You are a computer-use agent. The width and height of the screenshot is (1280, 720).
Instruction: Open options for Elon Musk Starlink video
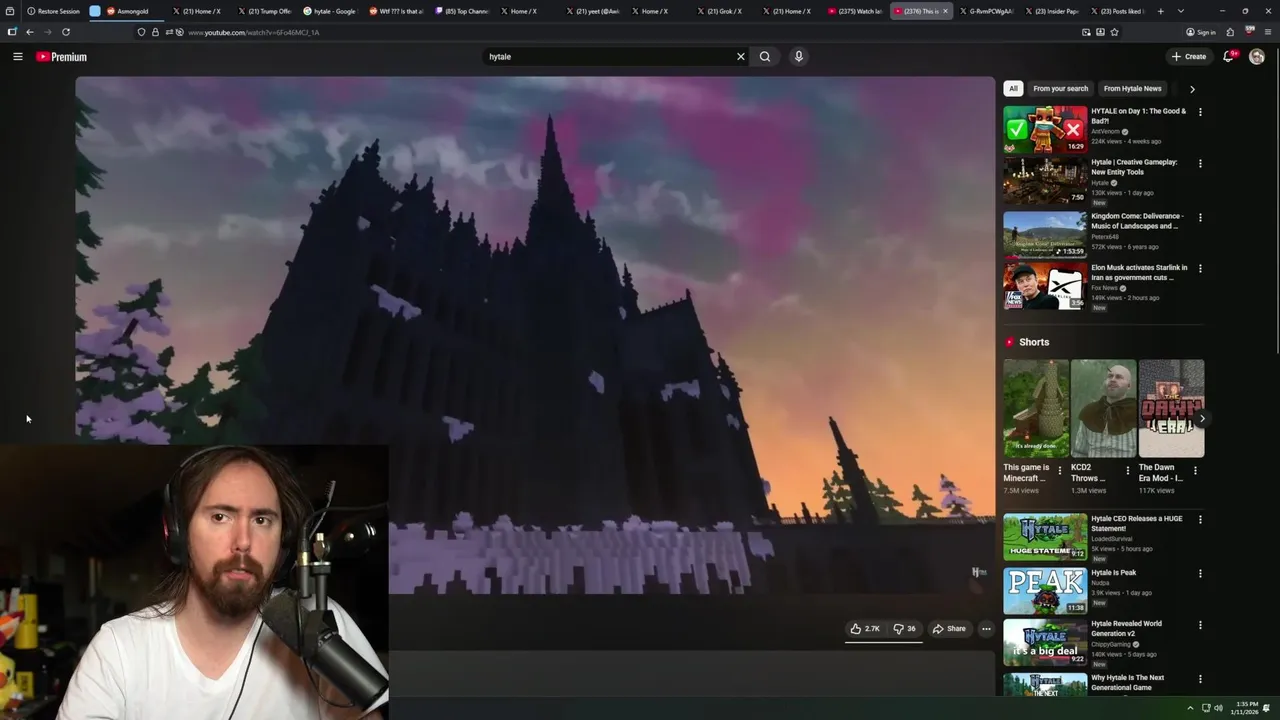pyautogui.click(x=1200, y=268)
